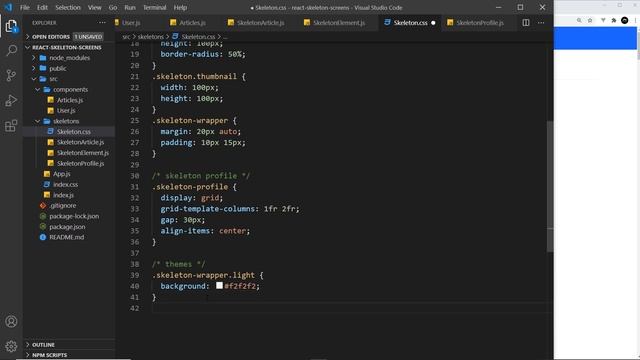The width and height of the screenshot is (640, 360).
Task: Open SkeletonElement.js in the file tree
Action: tap(69, 153)
